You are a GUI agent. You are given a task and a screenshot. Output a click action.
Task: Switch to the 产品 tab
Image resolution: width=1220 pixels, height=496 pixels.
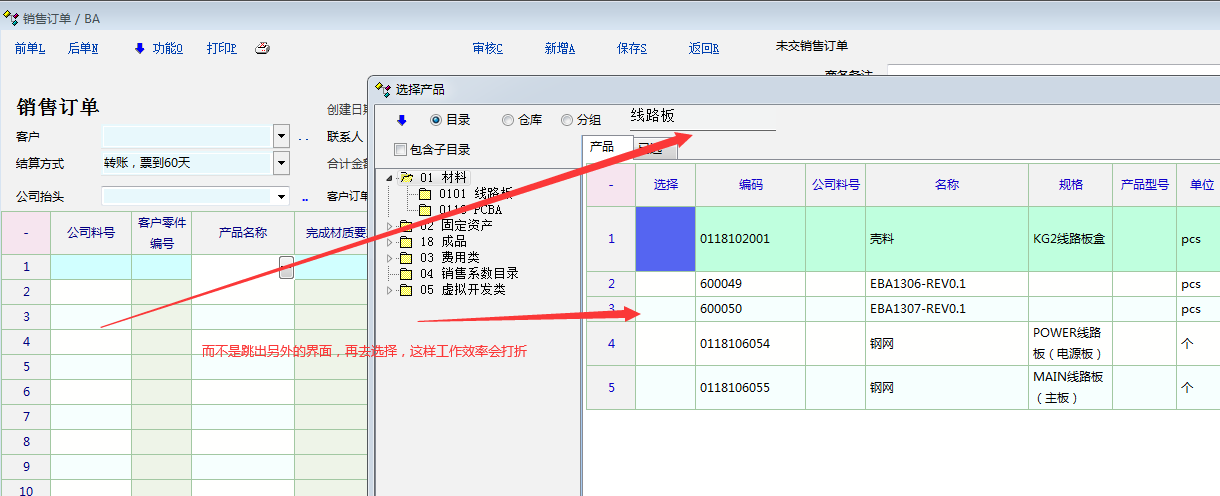coord(602,147)
